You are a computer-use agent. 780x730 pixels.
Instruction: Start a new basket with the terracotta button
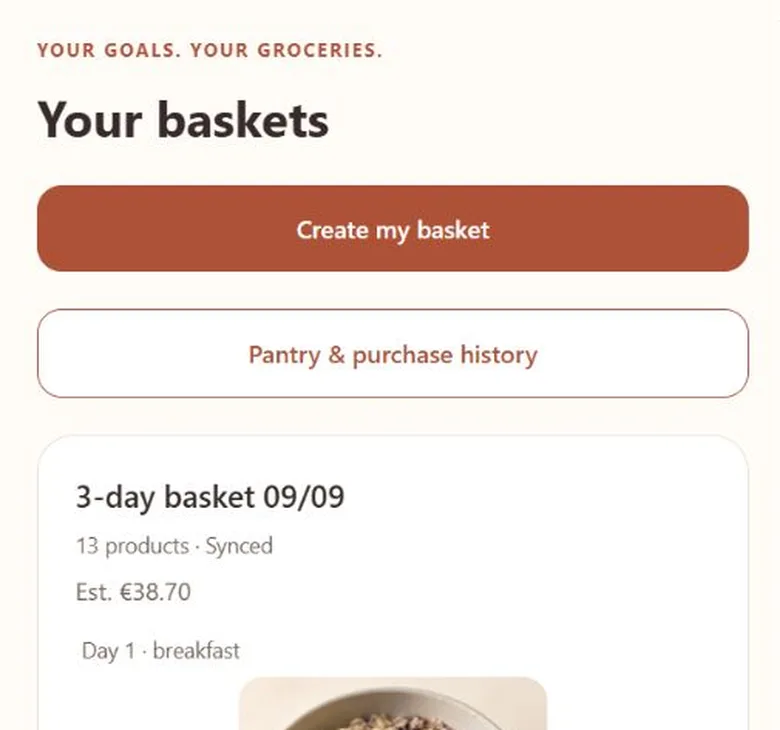coord(392,228)
